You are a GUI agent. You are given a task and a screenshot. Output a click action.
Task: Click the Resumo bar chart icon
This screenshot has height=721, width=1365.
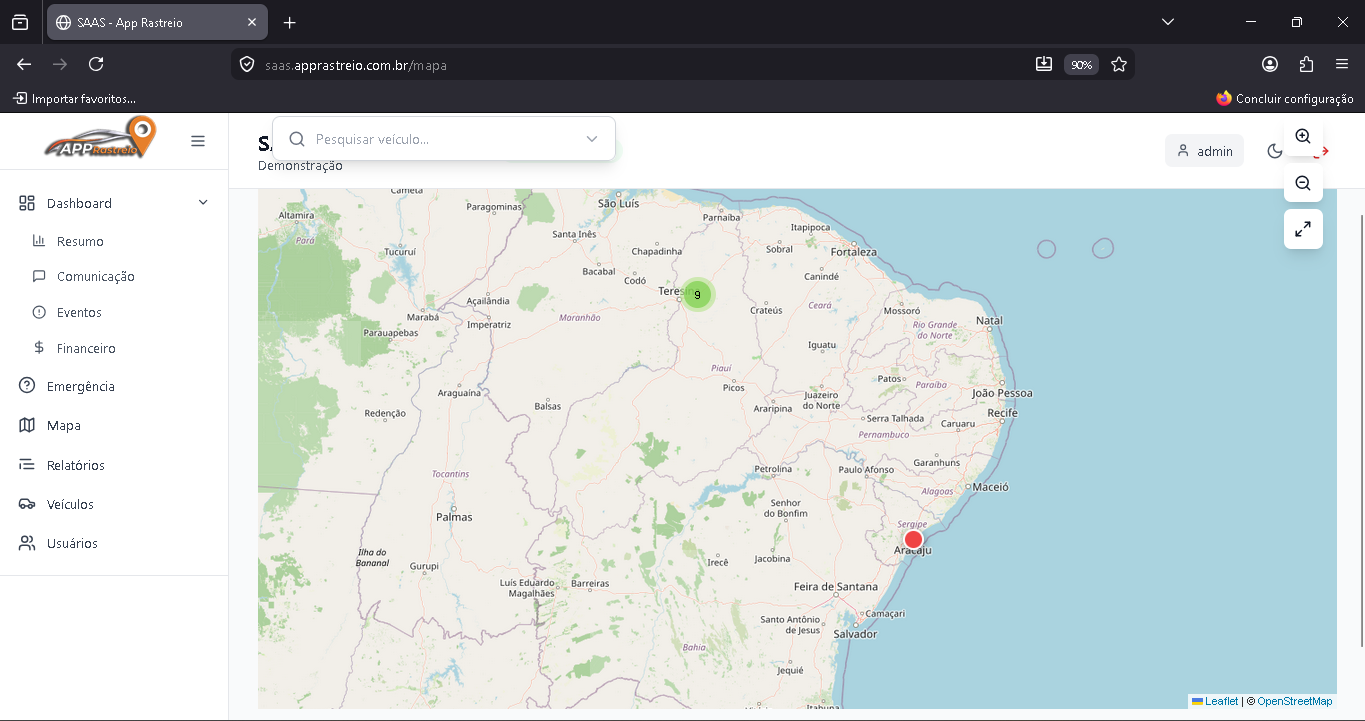[x=39, y=241]
